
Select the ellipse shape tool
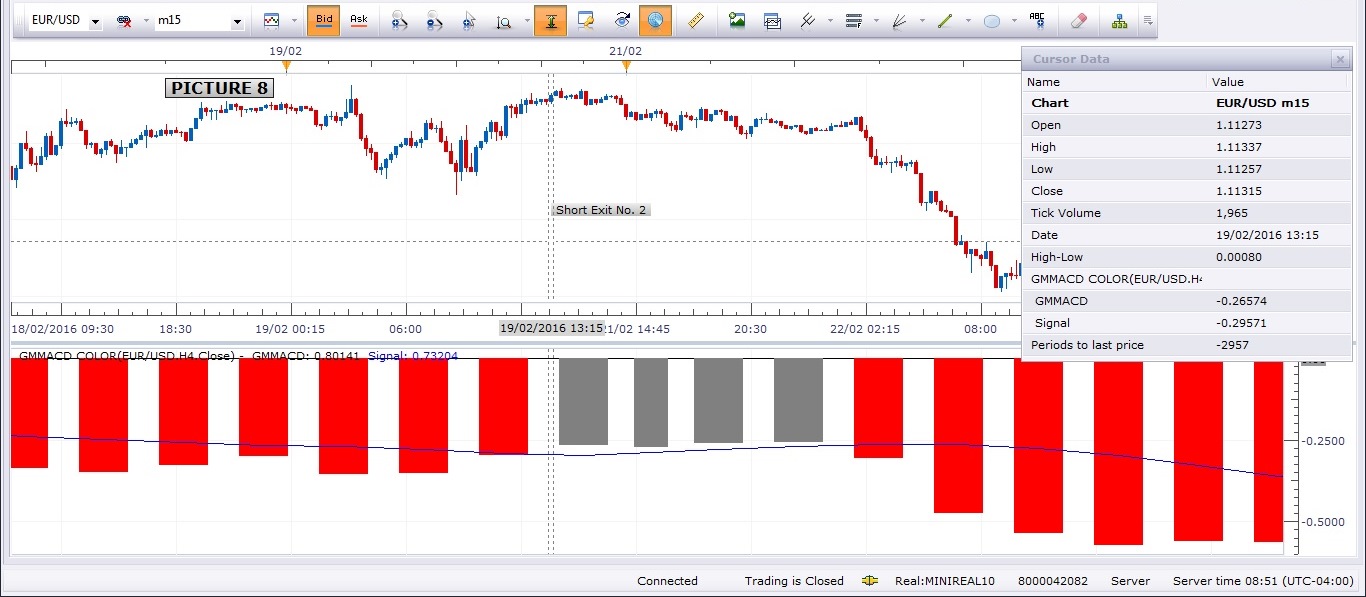(x=992, y=20)
